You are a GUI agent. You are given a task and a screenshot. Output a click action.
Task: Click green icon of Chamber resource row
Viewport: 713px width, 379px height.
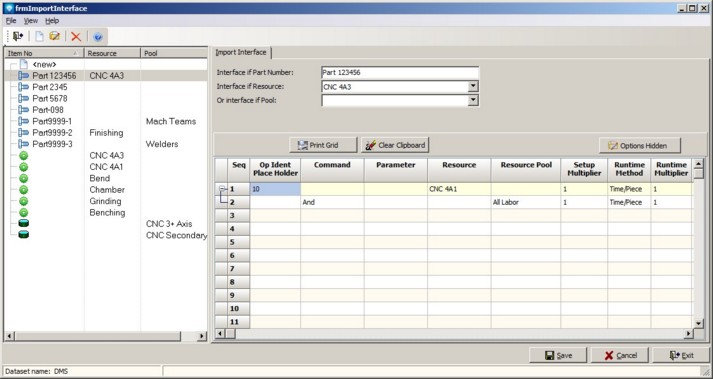pos(24,190)
